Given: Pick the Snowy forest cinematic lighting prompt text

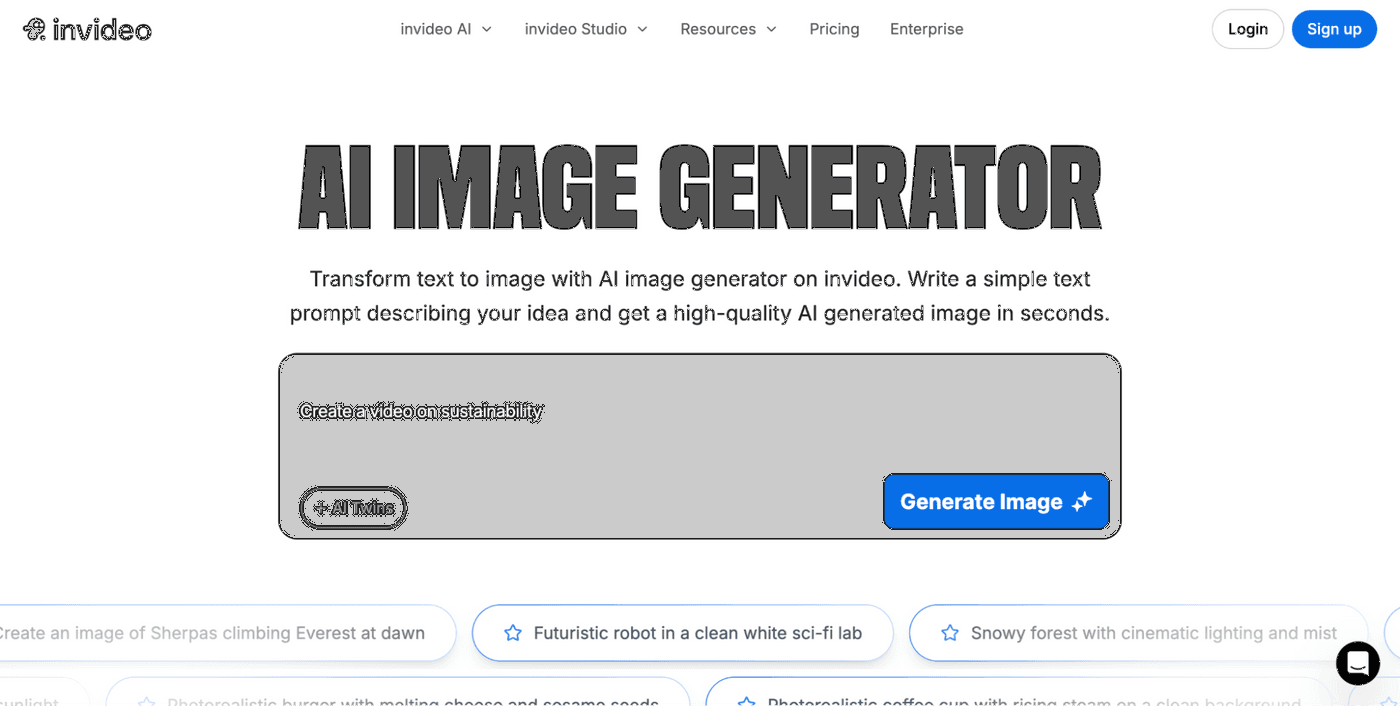Looking at the screenshot, I should click(1153, 633).
